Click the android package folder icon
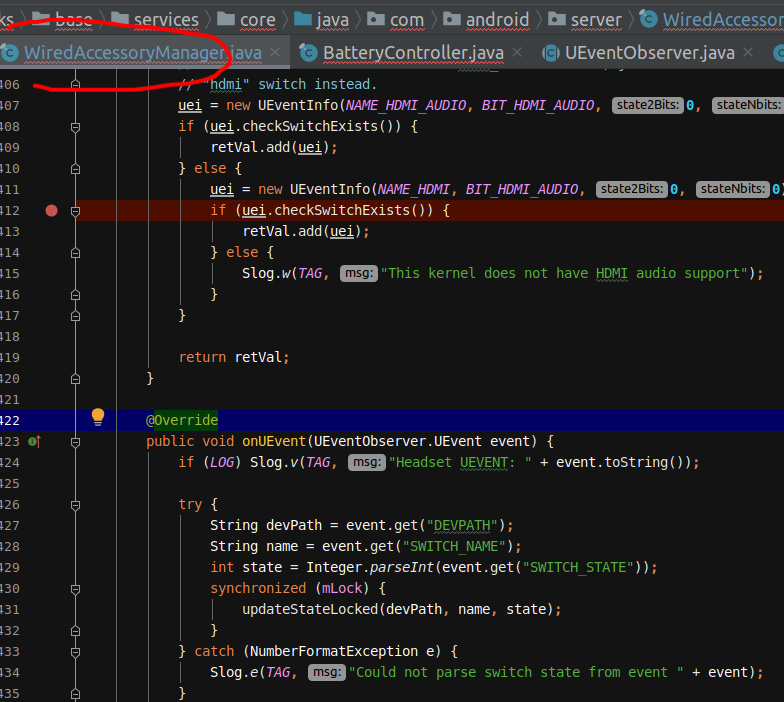 point(452,19)
